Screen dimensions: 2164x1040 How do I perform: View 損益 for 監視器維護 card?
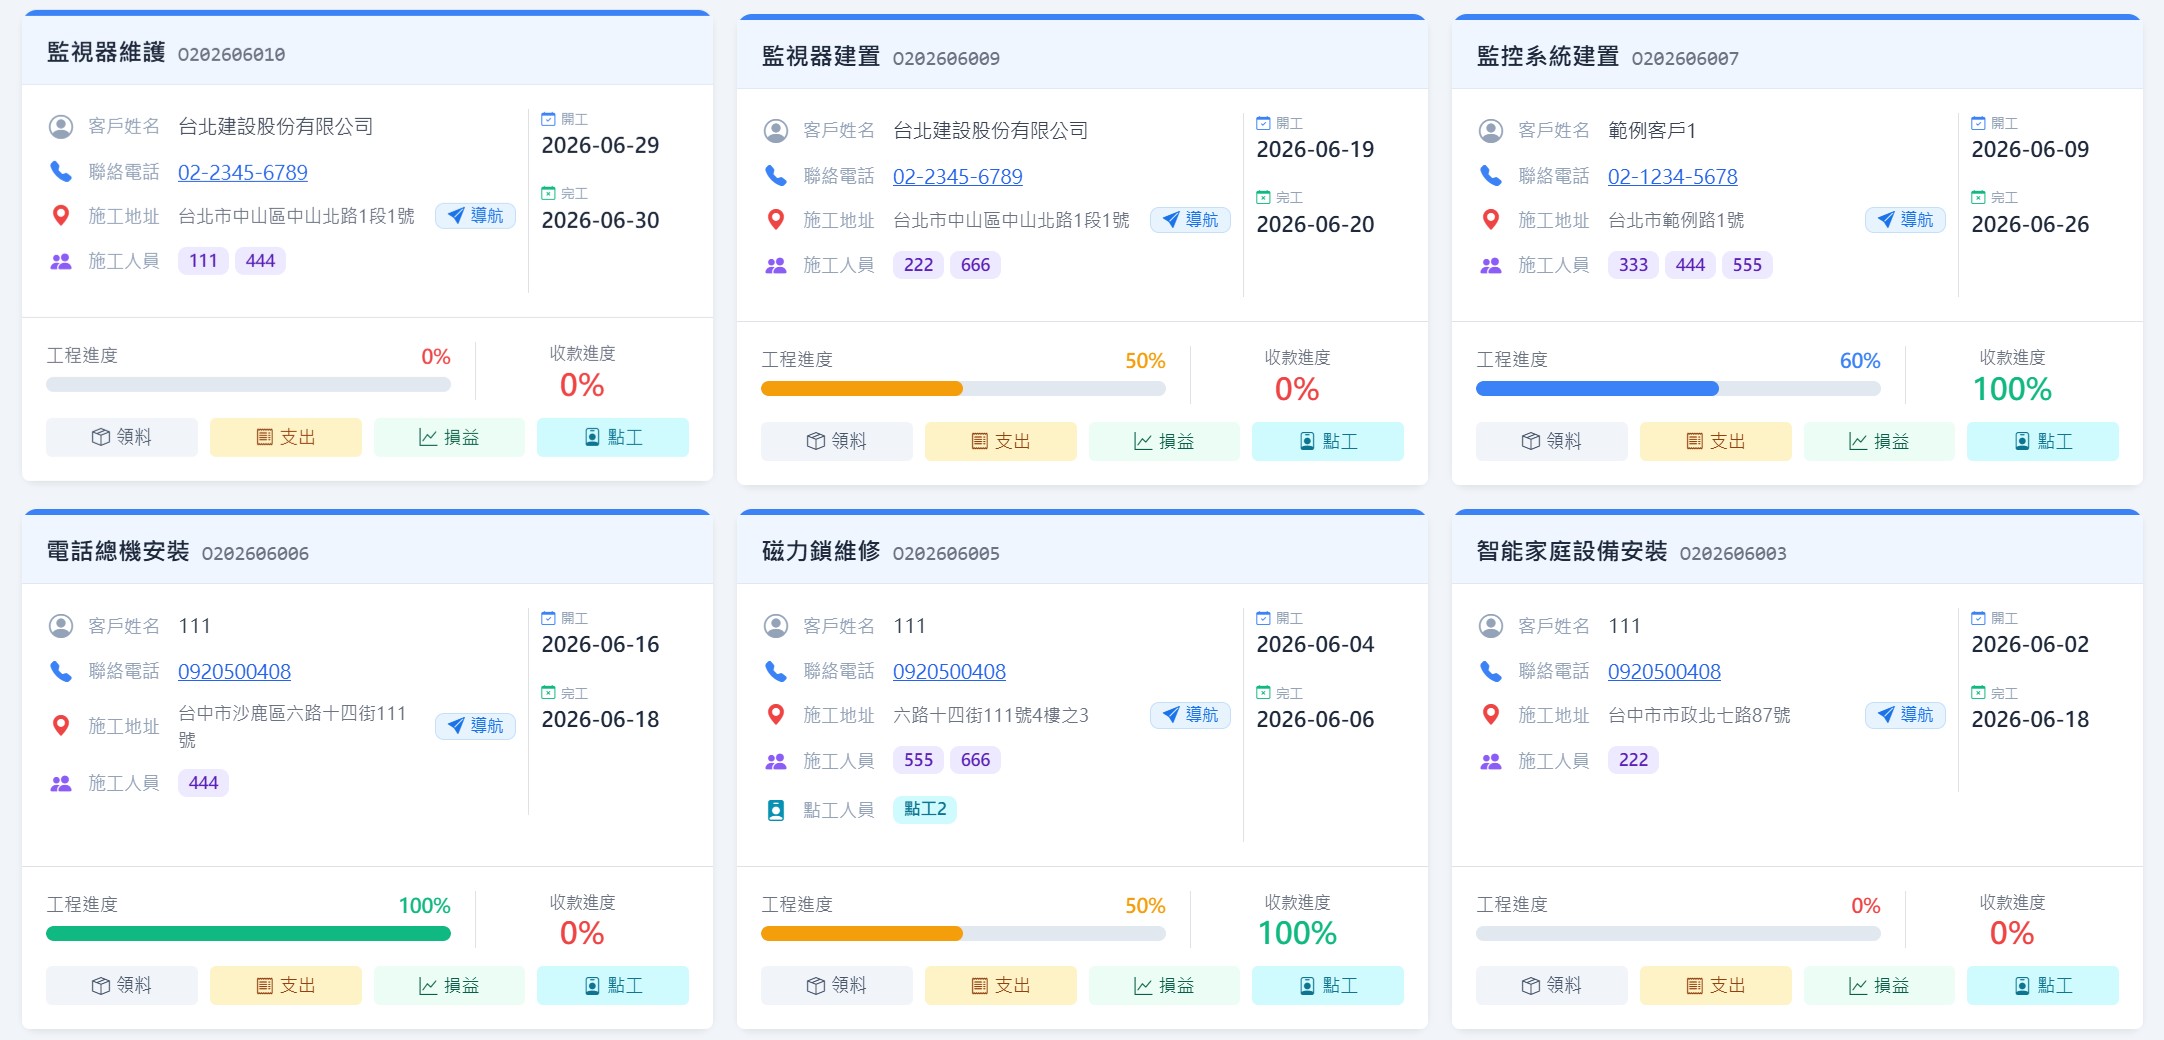click(x=449, y=437)
